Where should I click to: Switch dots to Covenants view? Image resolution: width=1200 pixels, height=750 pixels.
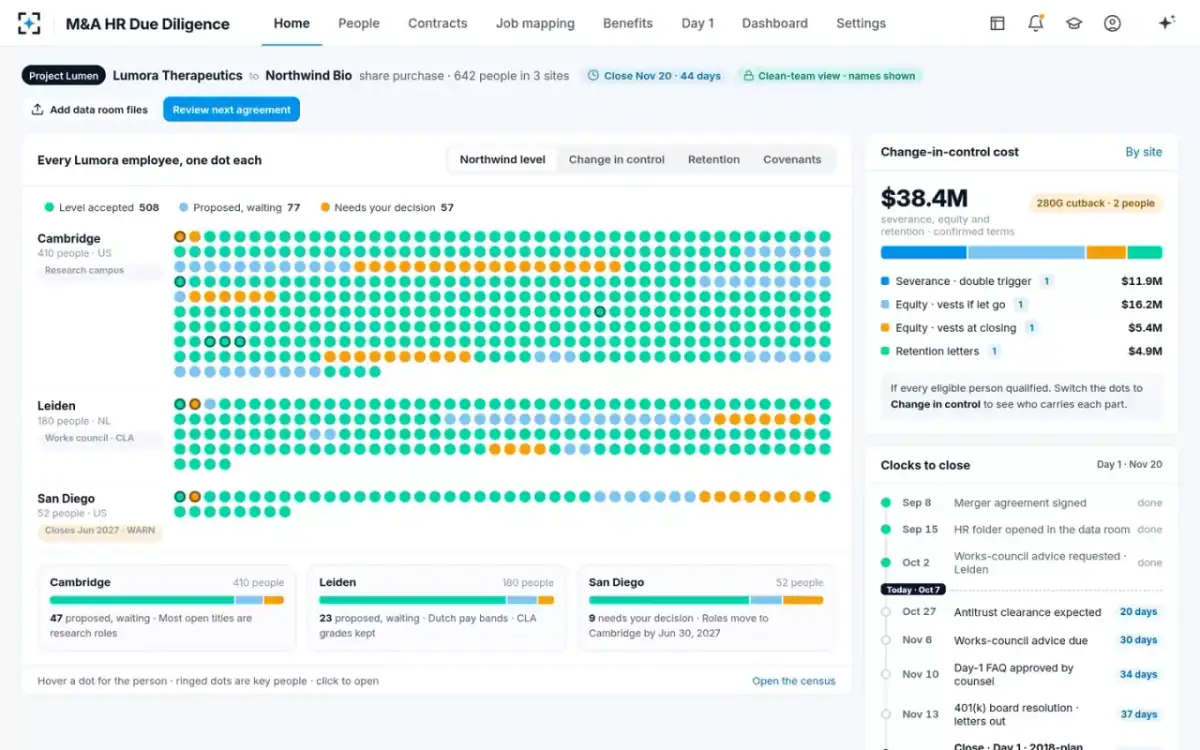click(792, 160)
